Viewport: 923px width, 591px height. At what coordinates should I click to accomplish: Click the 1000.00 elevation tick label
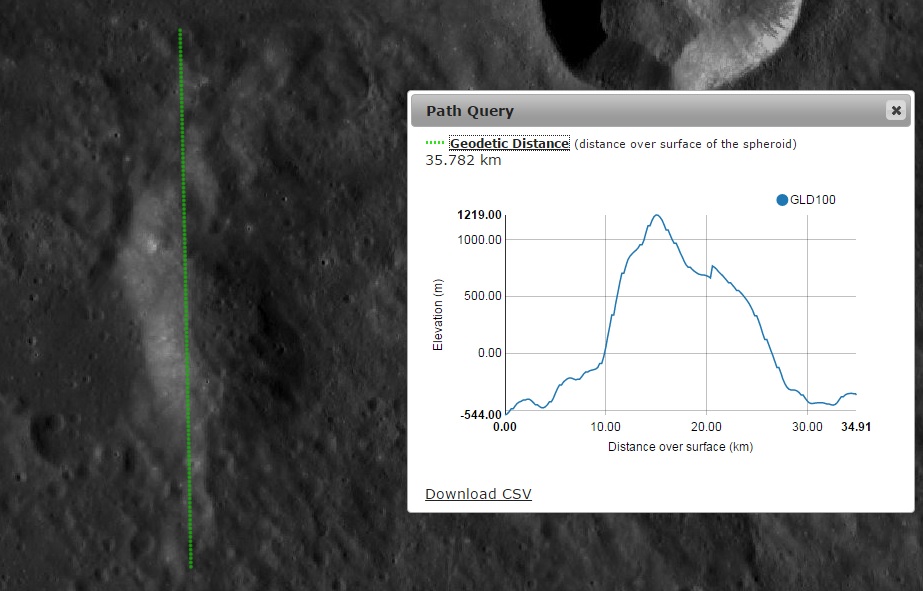pyautogui.click(x=481, y=240)
